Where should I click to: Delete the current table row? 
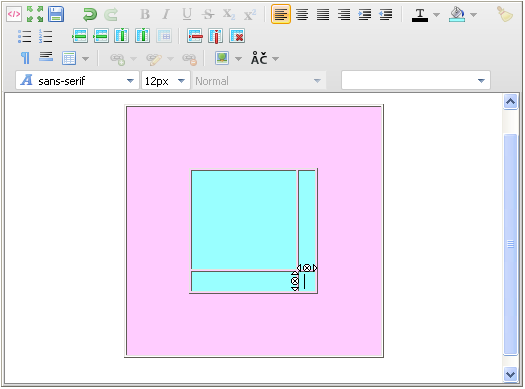(195, 36)
